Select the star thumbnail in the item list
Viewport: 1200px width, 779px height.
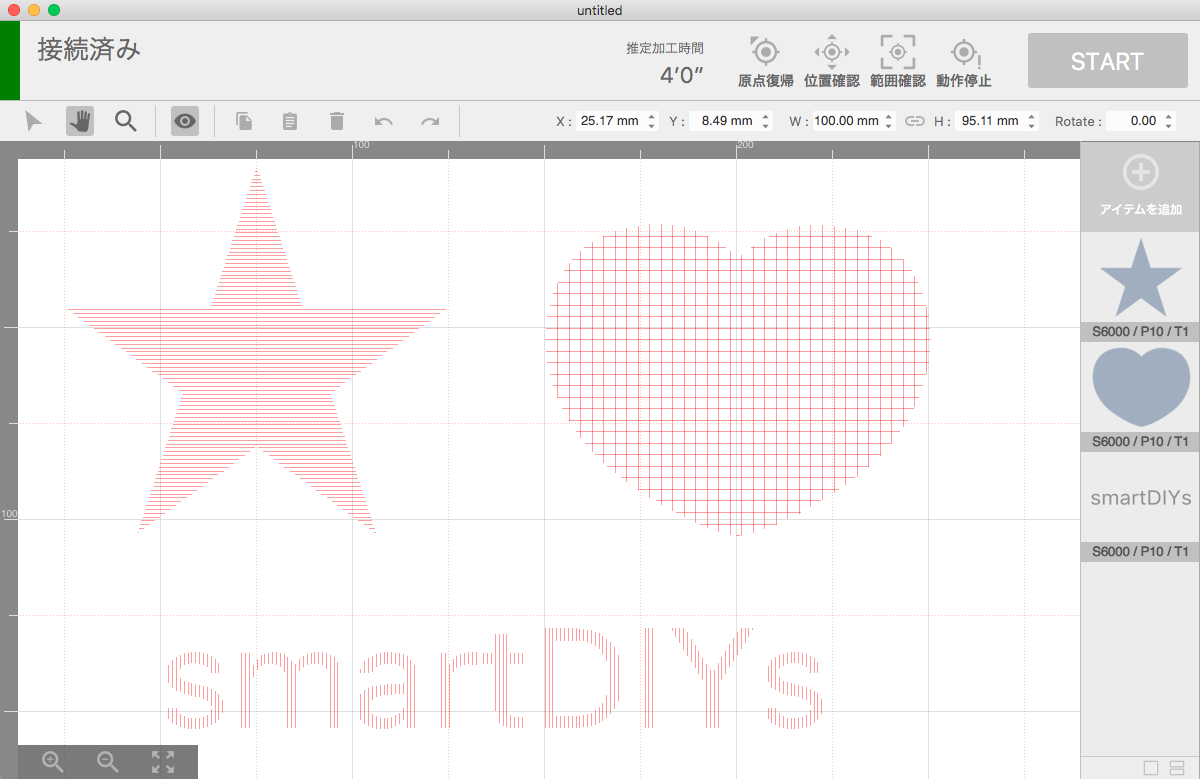1140,278
